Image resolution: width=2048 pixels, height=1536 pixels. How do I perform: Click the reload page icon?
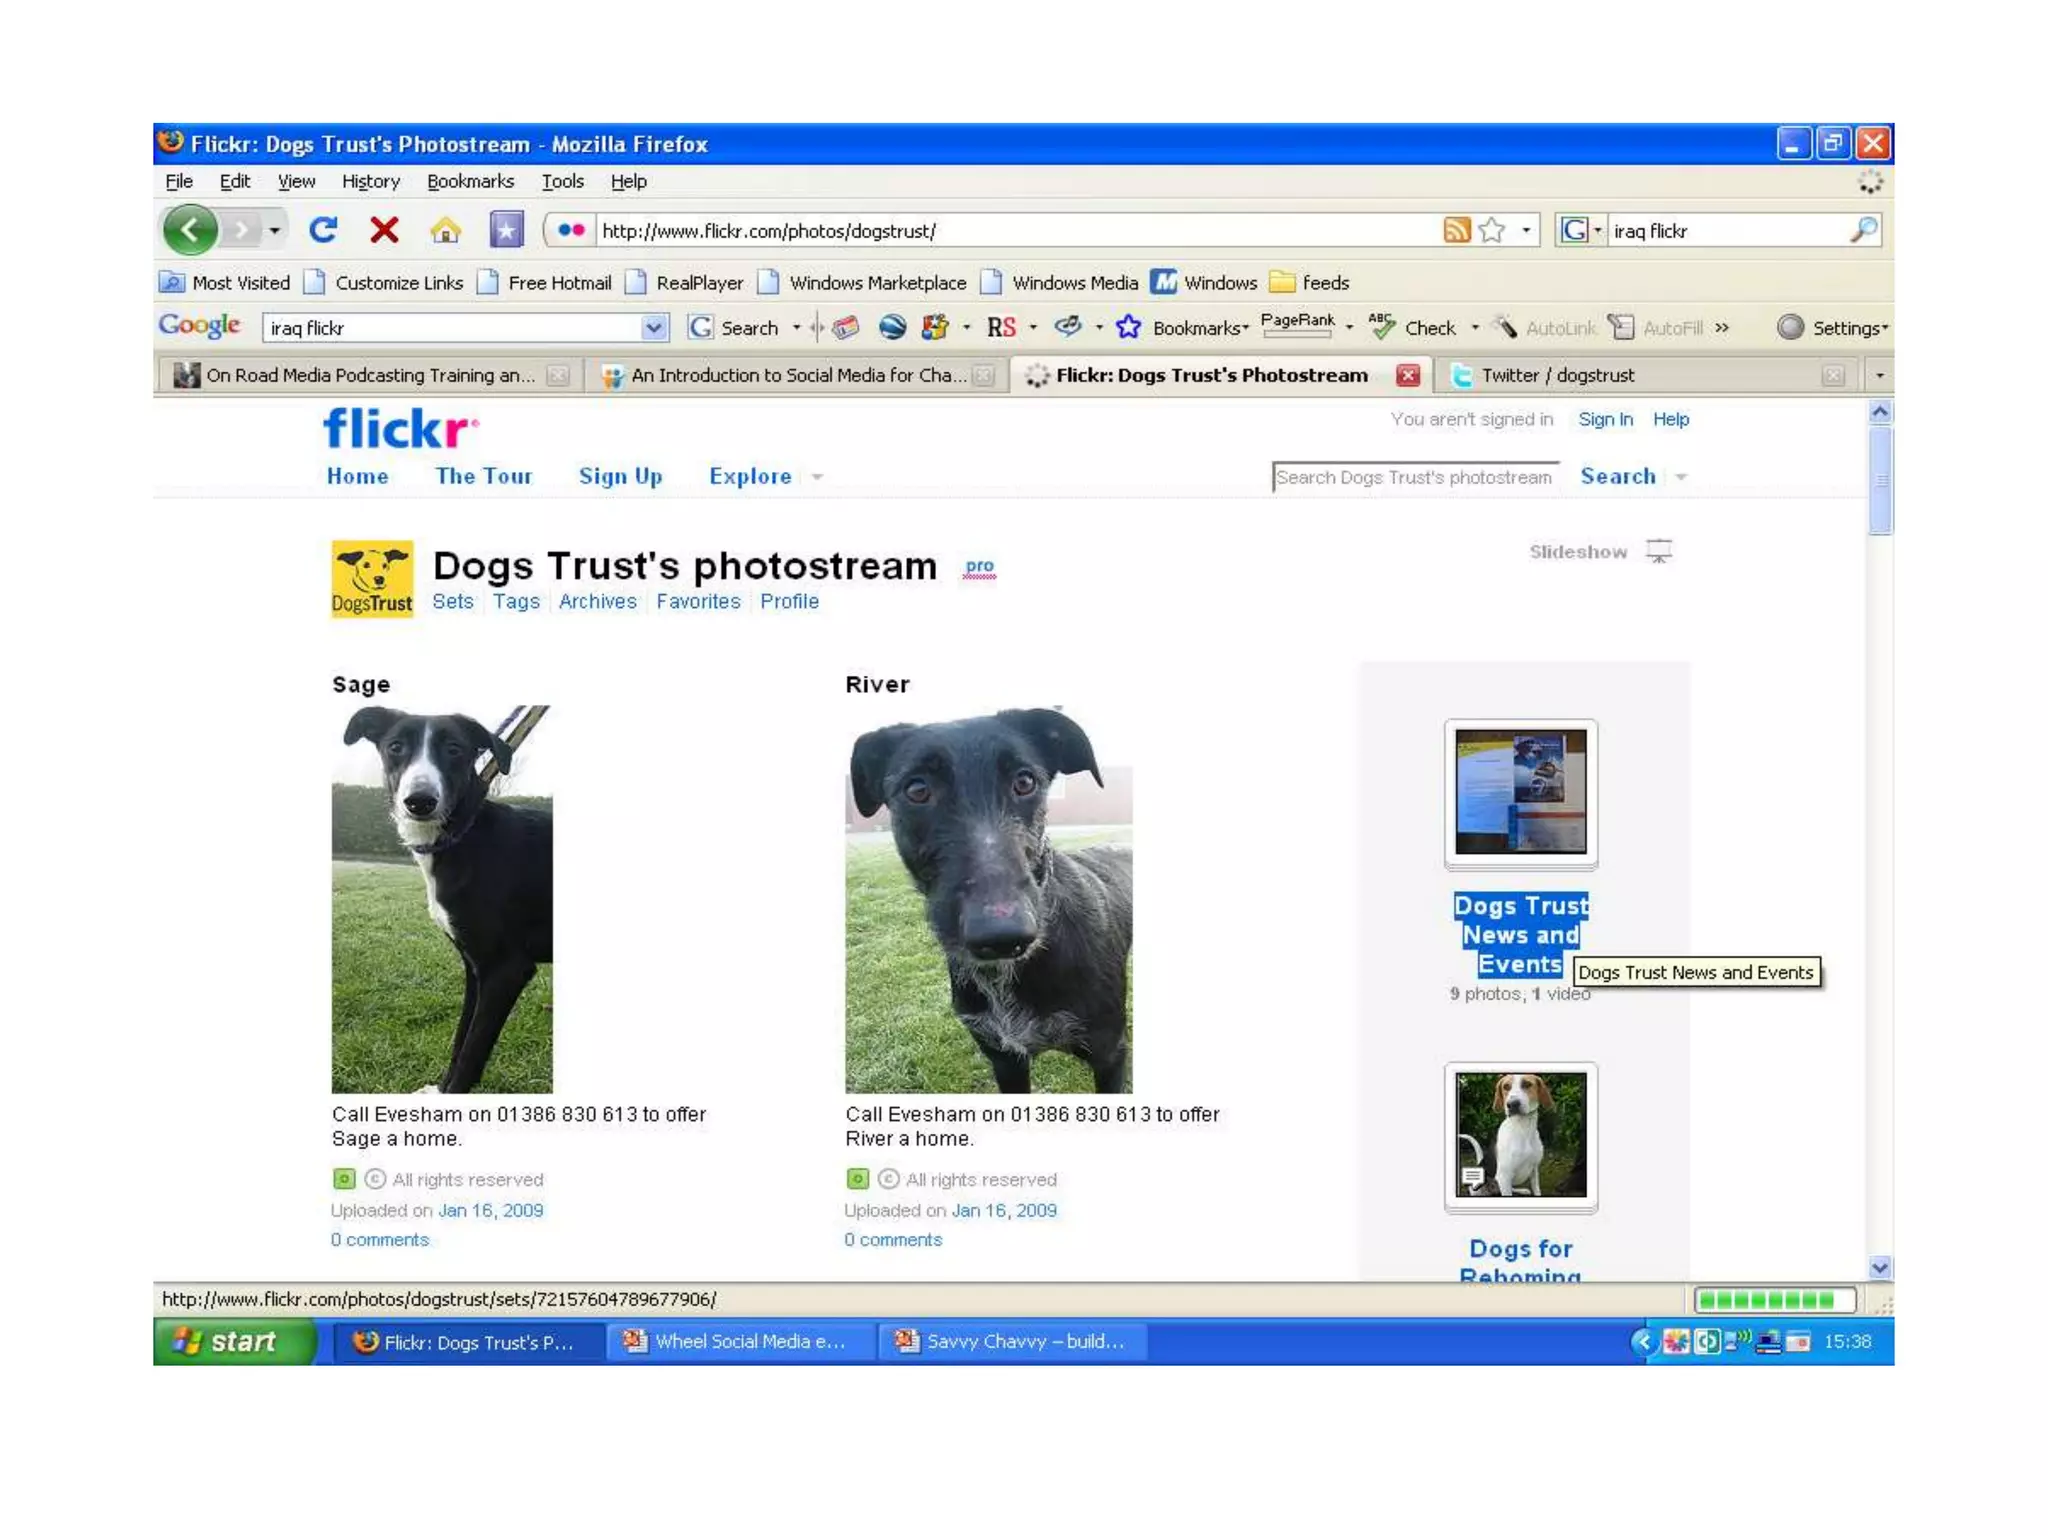tap(322, 230)
